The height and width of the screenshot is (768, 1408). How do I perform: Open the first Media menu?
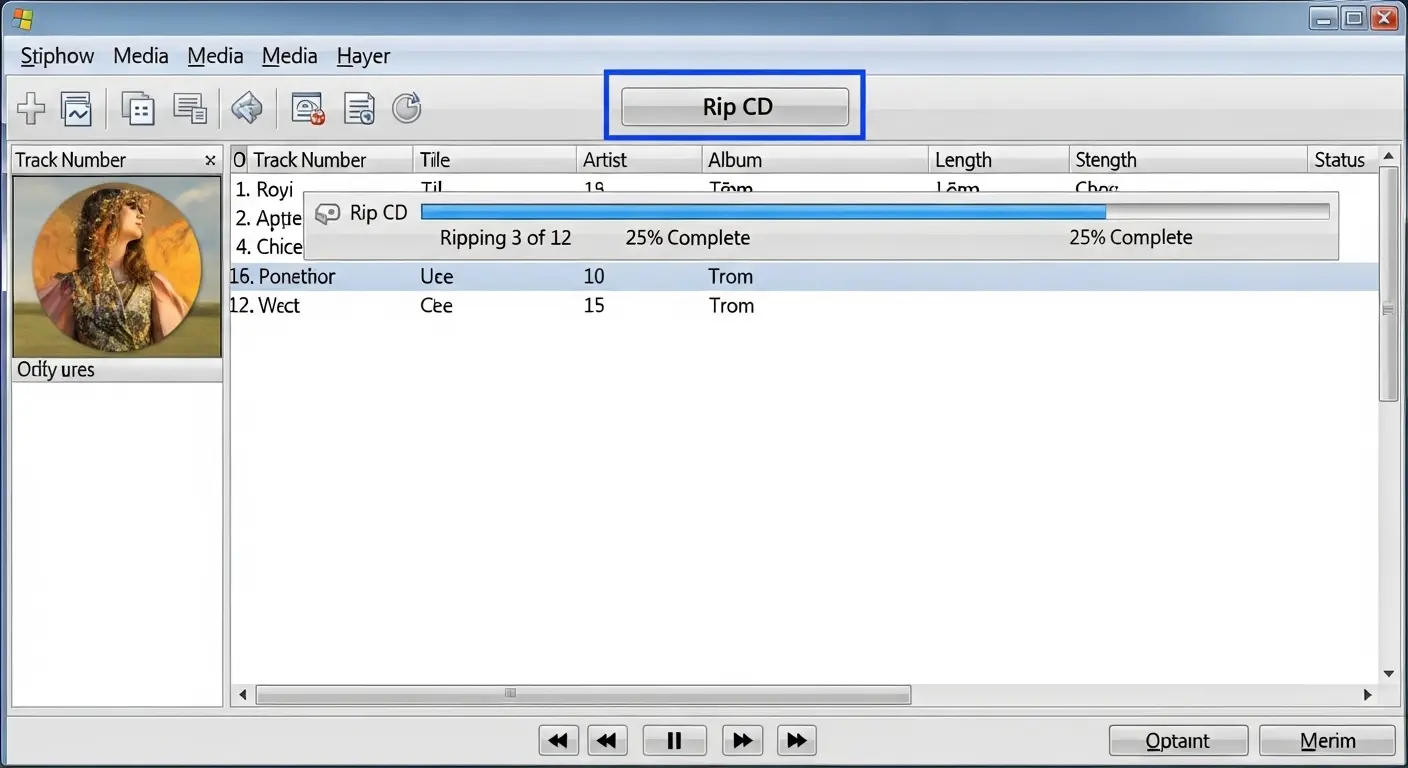click(x=141, y=56)
